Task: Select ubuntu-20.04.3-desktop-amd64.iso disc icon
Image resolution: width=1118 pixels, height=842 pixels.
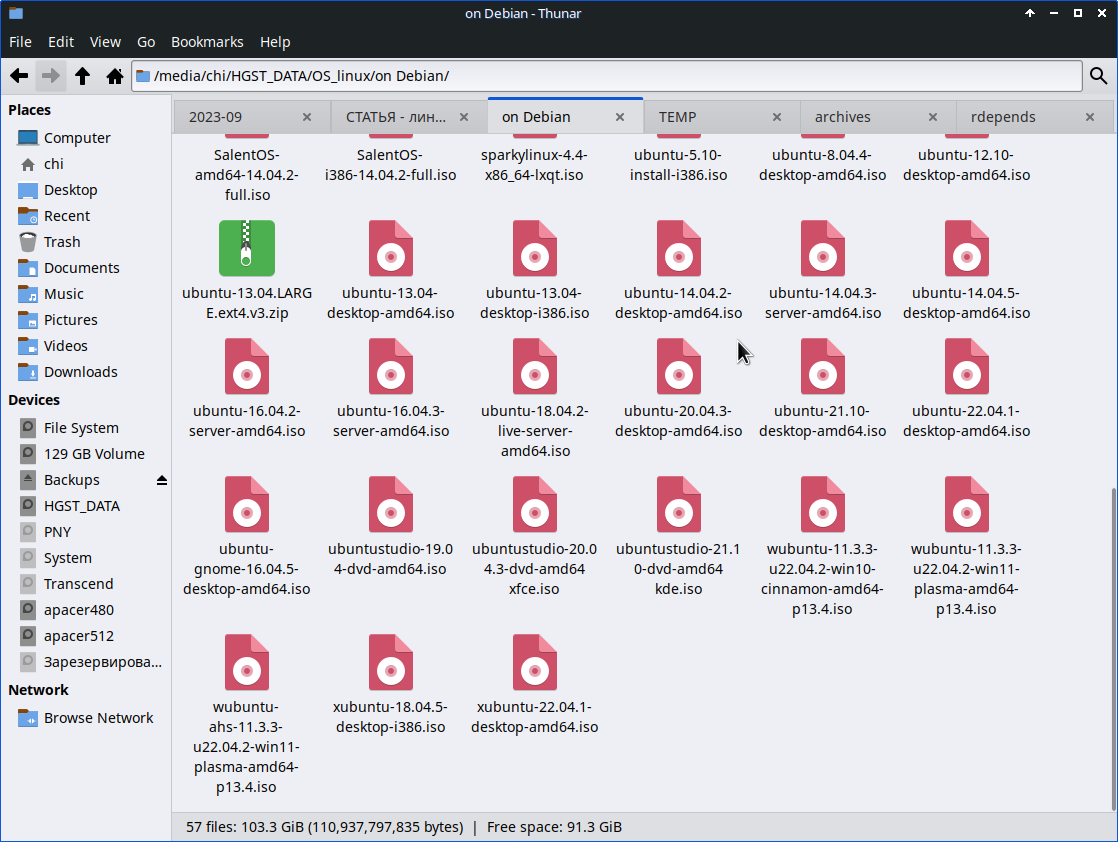Action: pos(679,366)
